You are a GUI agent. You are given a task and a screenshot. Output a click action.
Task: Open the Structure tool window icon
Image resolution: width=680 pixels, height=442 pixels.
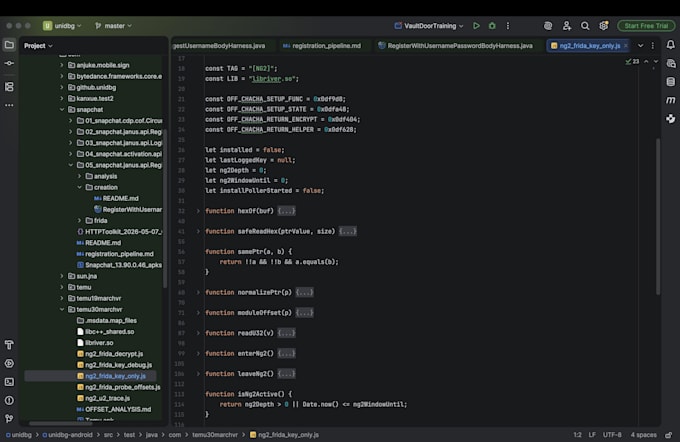point(9,87)
